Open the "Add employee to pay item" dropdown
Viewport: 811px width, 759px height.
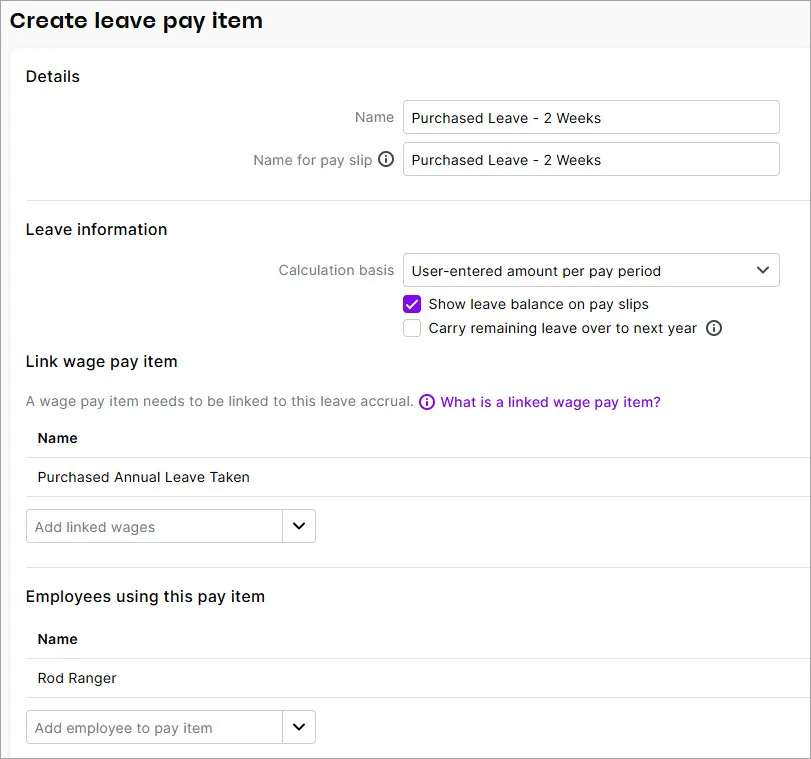299,727
